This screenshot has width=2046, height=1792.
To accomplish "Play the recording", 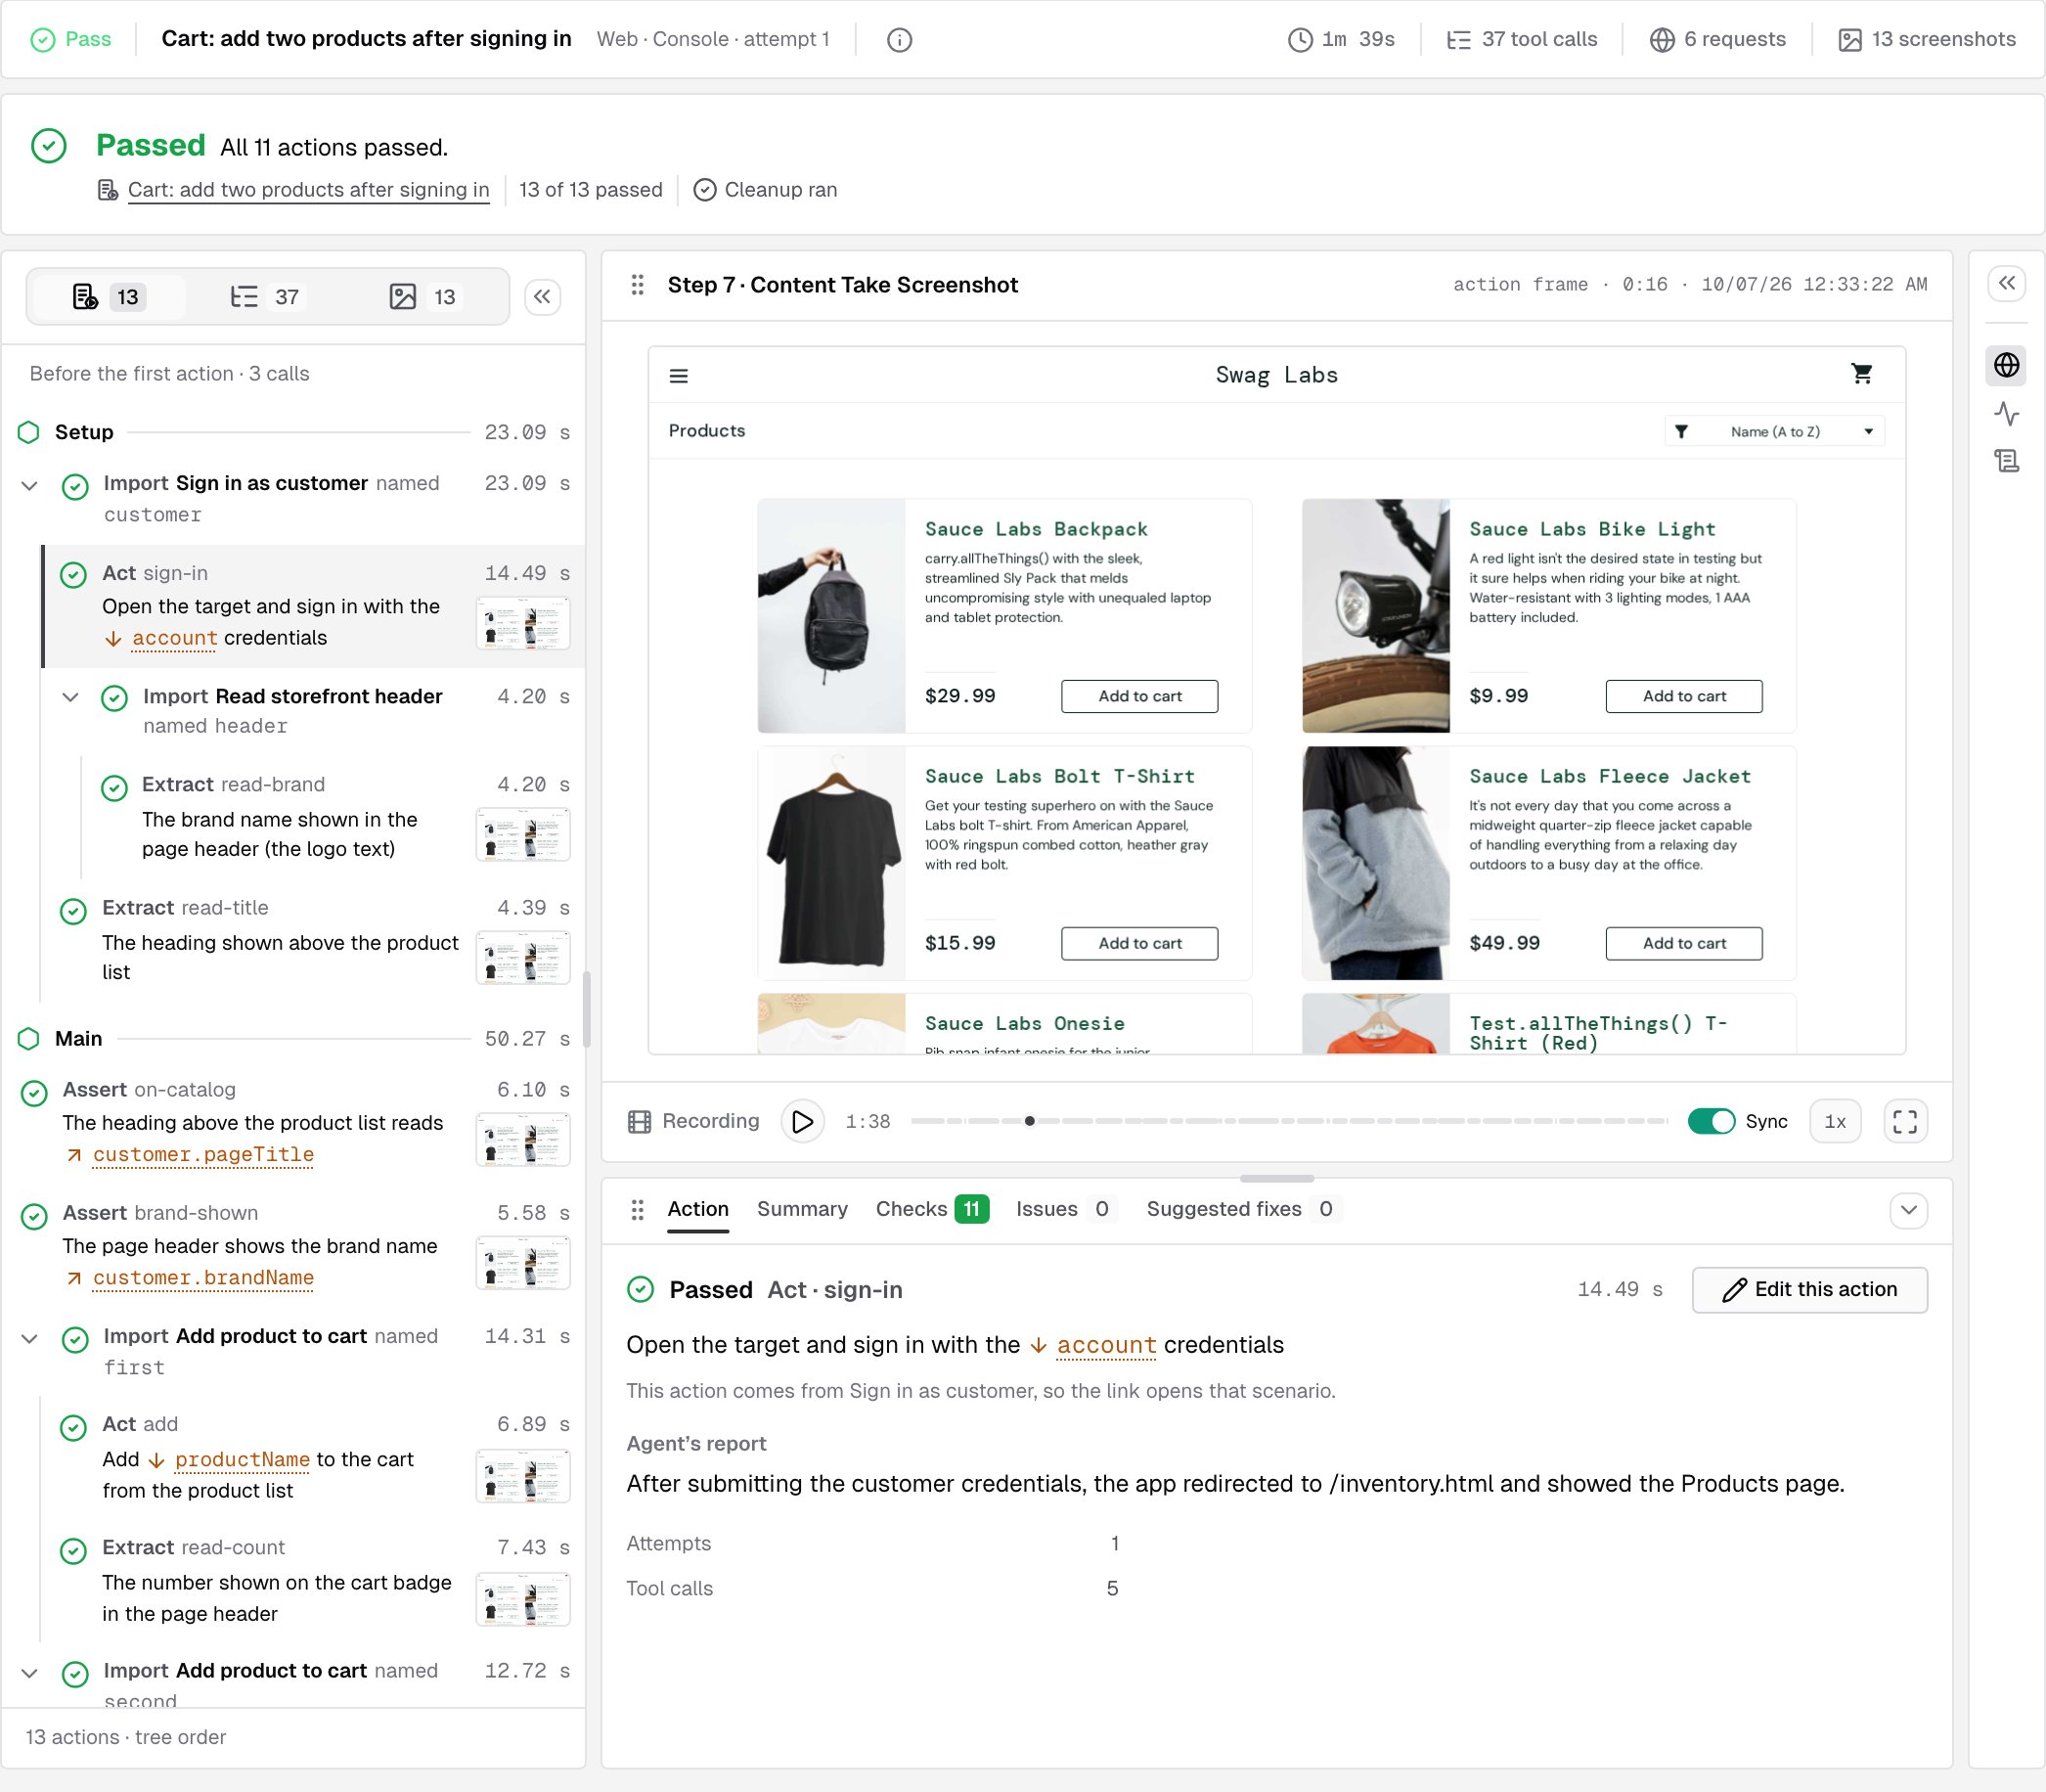I will (802, 1122).
